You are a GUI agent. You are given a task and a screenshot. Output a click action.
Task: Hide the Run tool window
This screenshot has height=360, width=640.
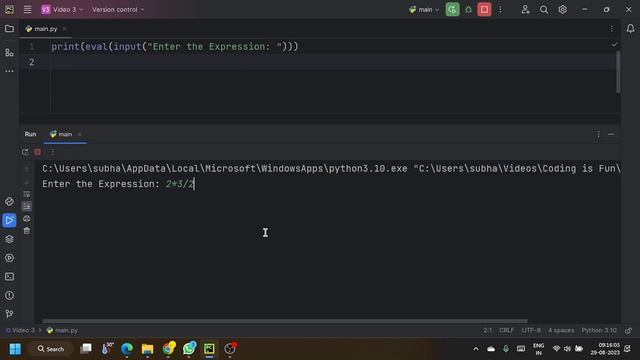tap(611, 134)
